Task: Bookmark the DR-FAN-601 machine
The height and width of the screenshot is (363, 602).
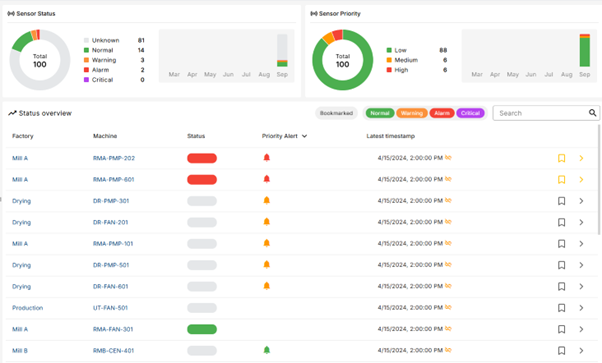Action: coord(561,287)
